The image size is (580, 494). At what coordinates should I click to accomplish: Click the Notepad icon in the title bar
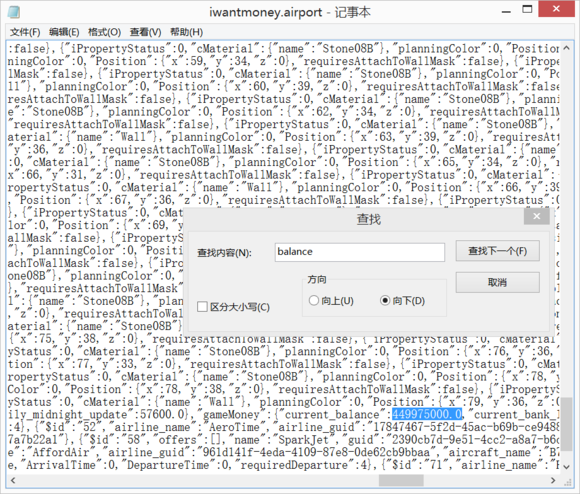14,12
